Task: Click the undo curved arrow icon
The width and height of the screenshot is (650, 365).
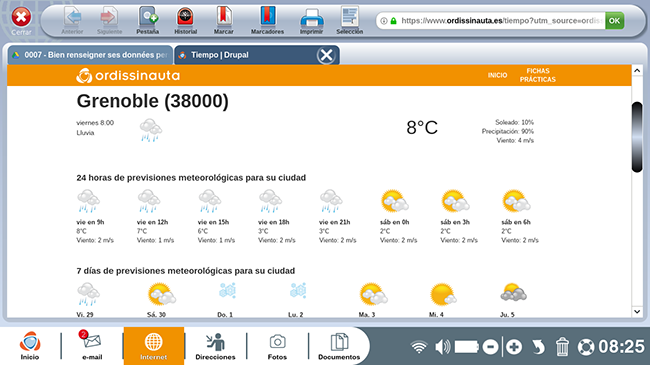Action: click(538, 347)
